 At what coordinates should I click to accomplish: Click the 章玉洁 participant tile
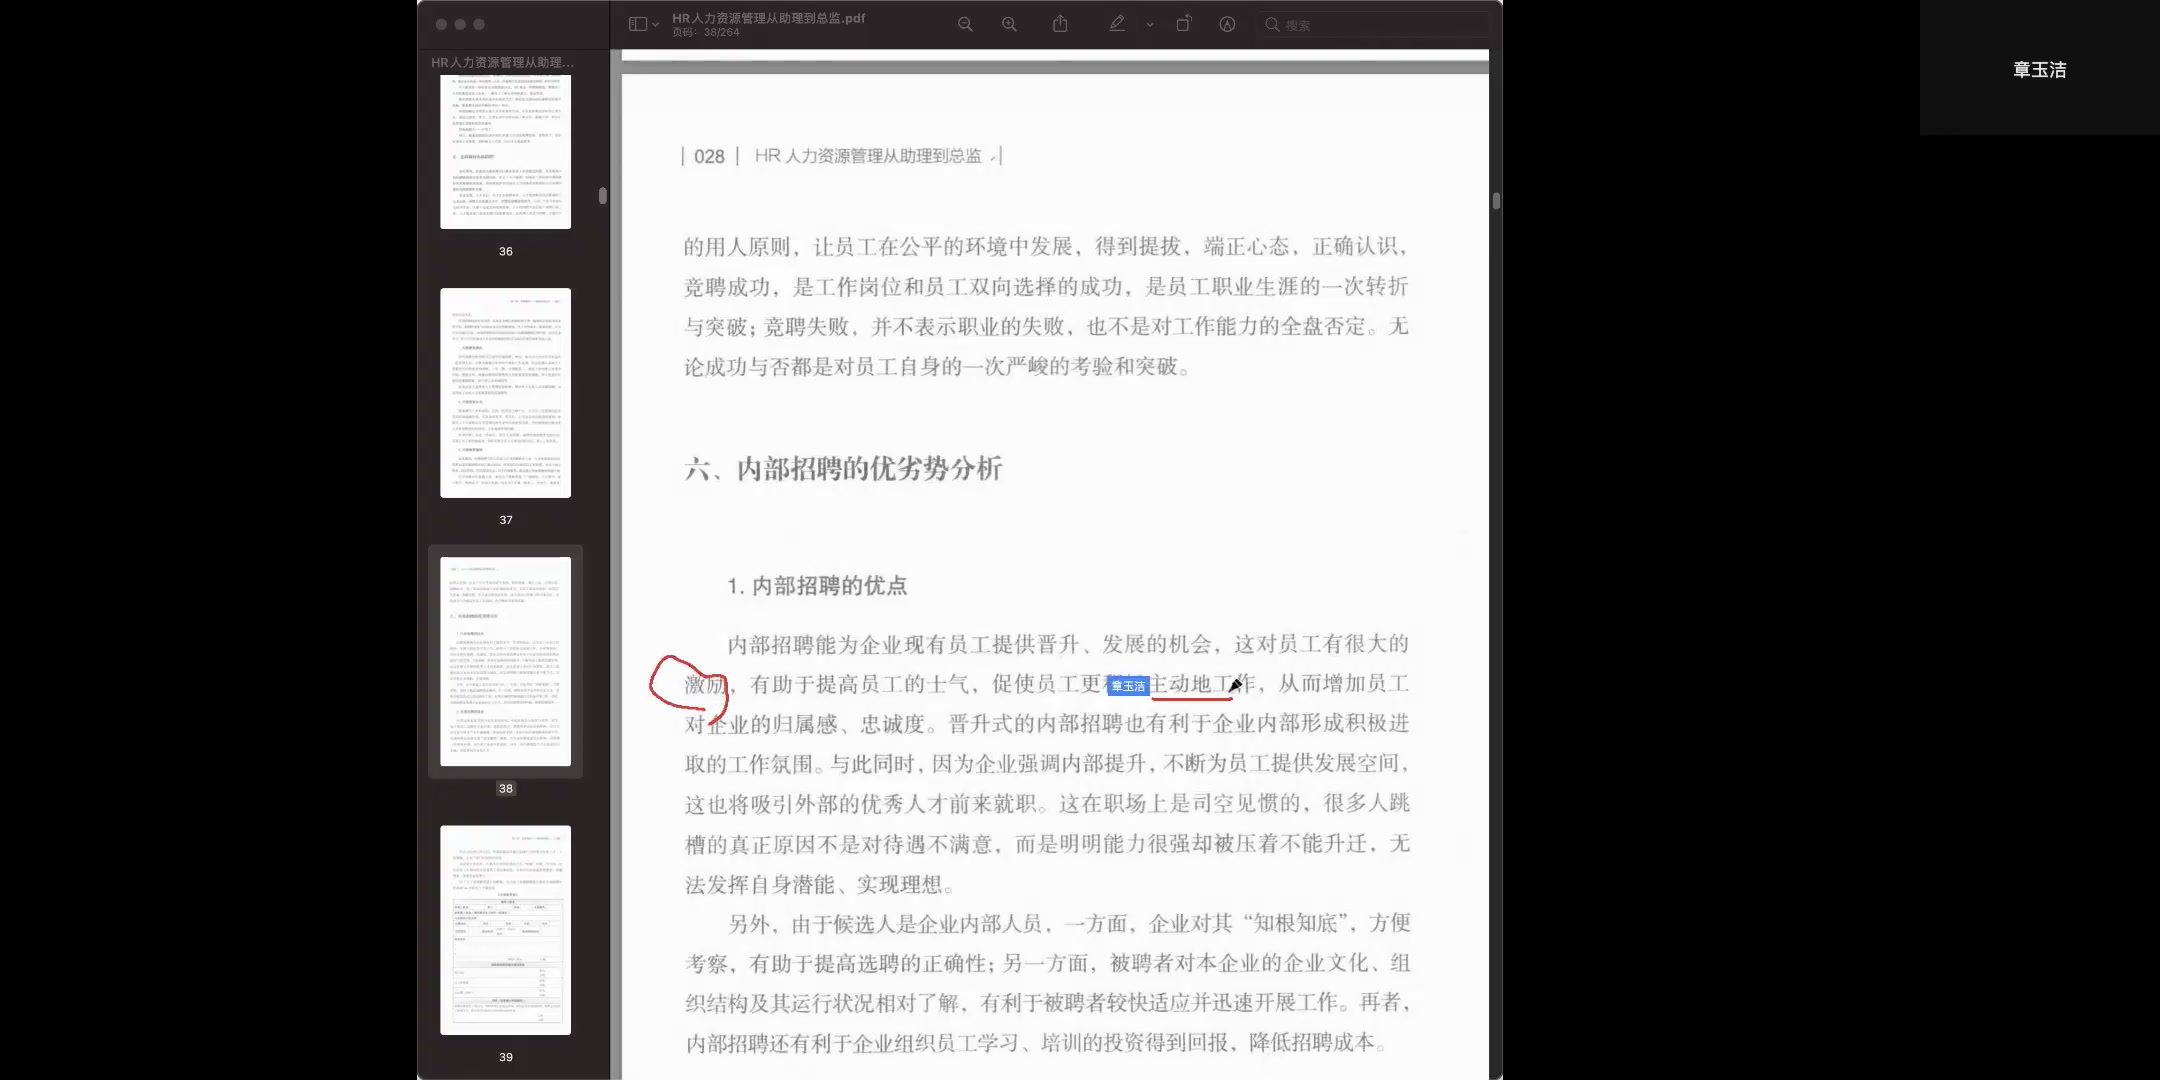tap(2040, 68)
